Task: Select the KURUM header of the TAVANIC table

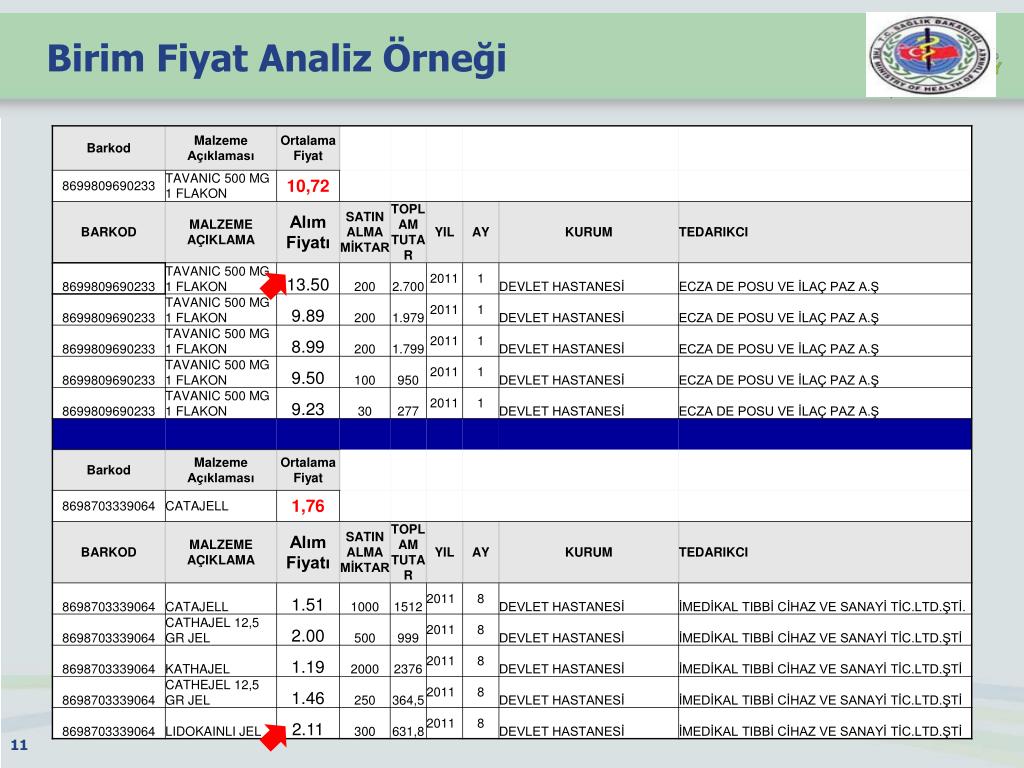Action: pos(589,232)
